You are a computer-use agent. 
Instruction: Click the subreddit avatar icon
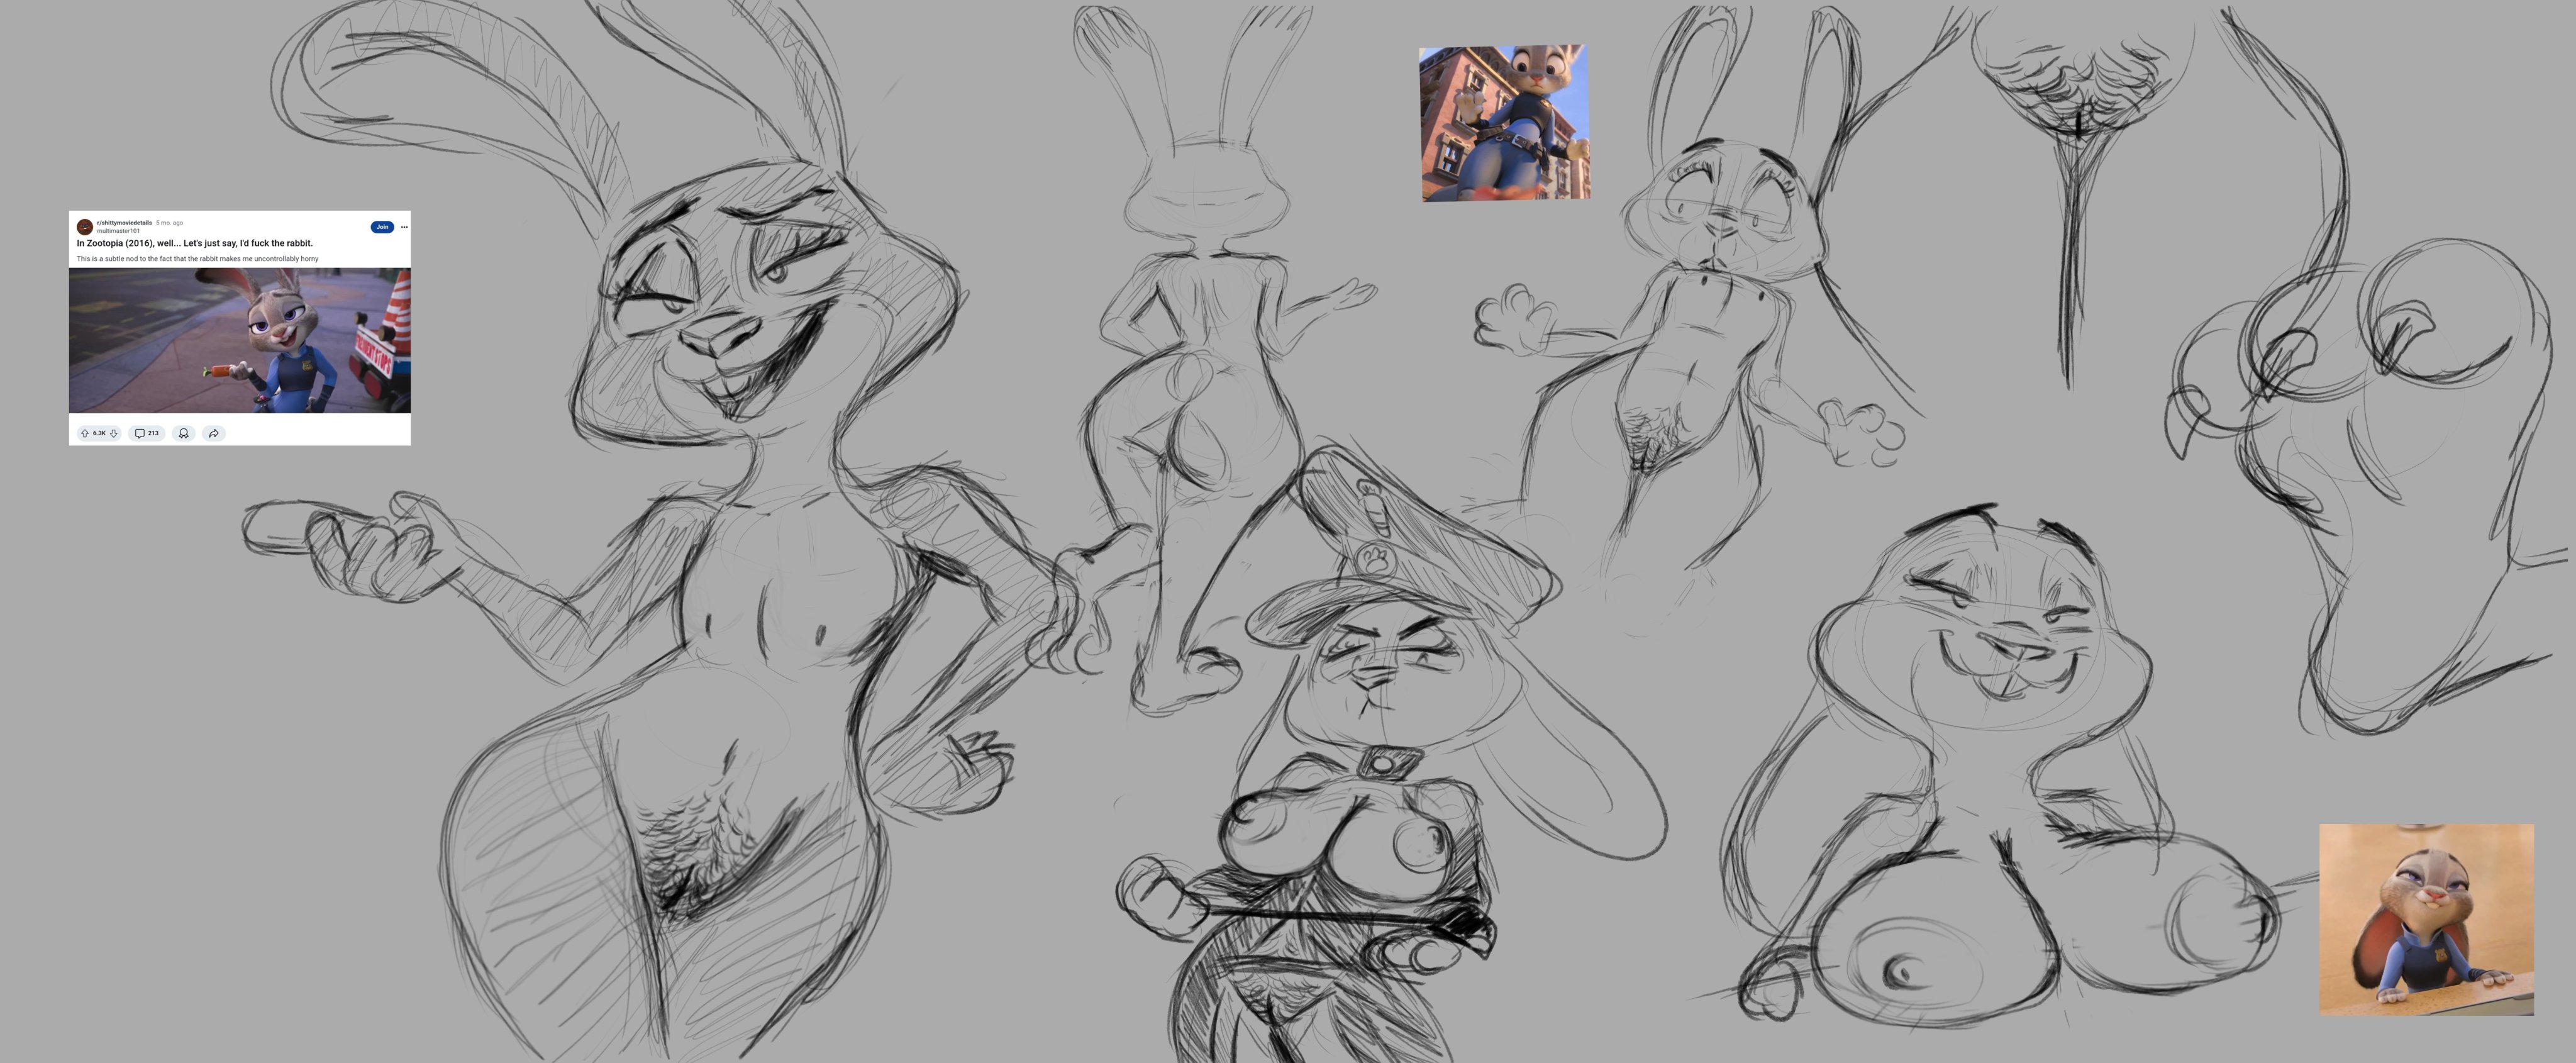pos(85,227)
